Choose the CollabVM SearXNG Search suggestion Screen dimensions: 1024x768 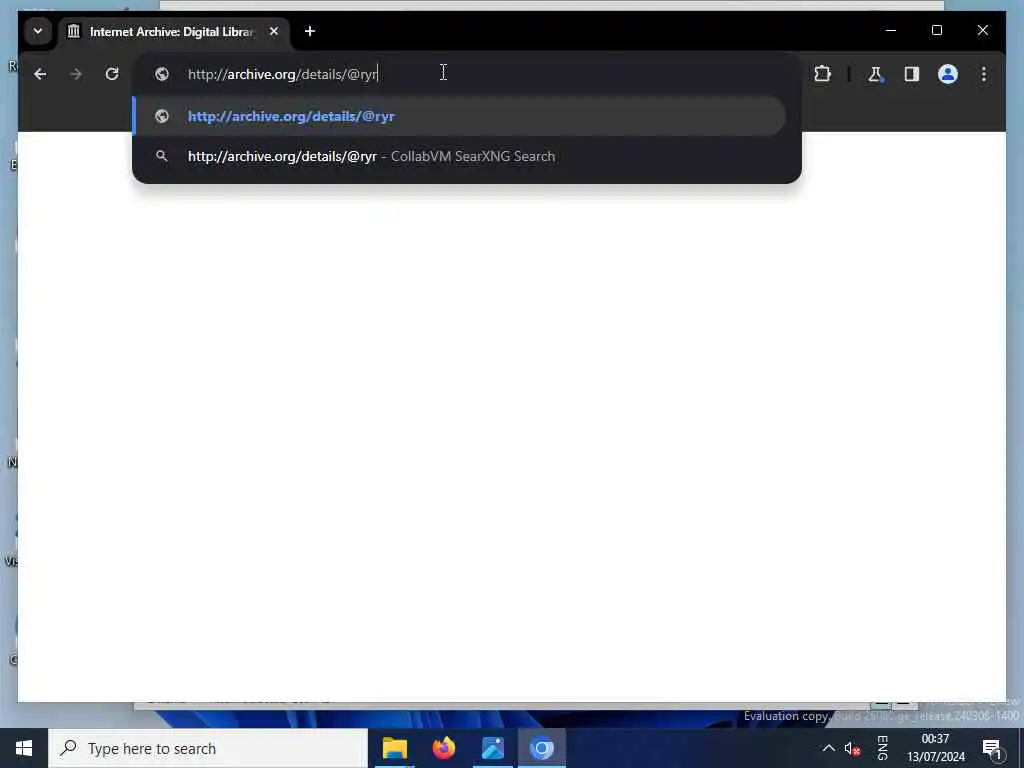tap(460, 156)
